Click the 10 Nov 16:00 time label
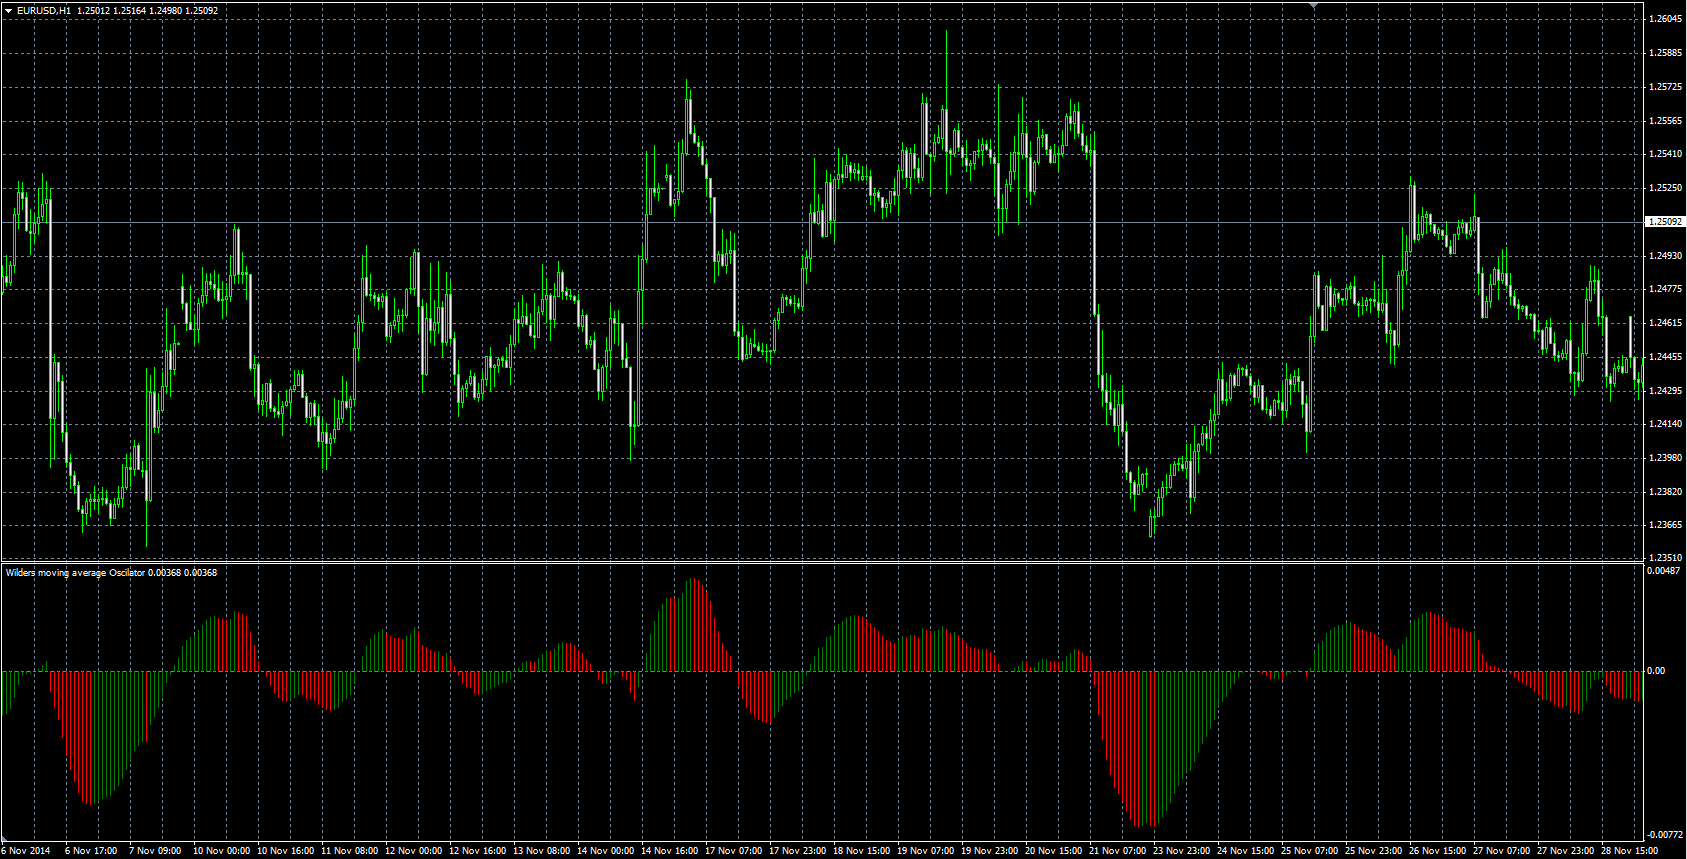 coord(286,851)
